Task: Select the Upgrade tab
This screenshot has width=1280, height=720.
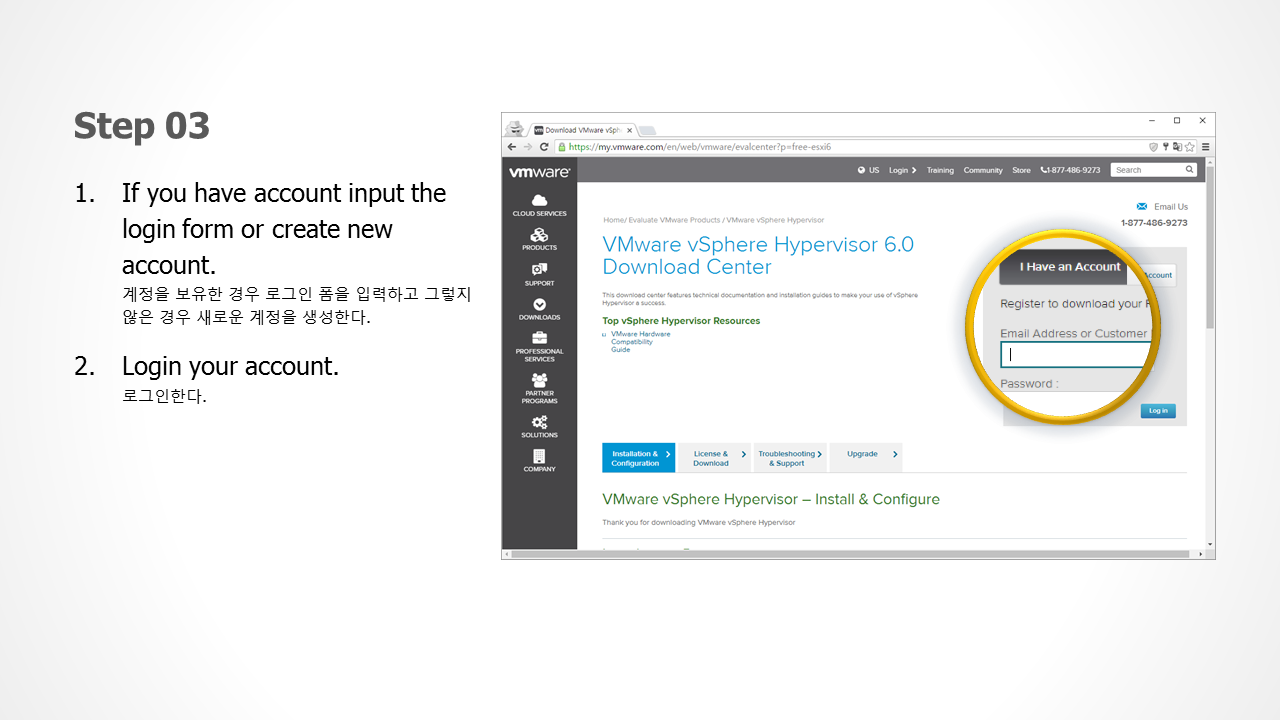Action: [x=866, y=458]
